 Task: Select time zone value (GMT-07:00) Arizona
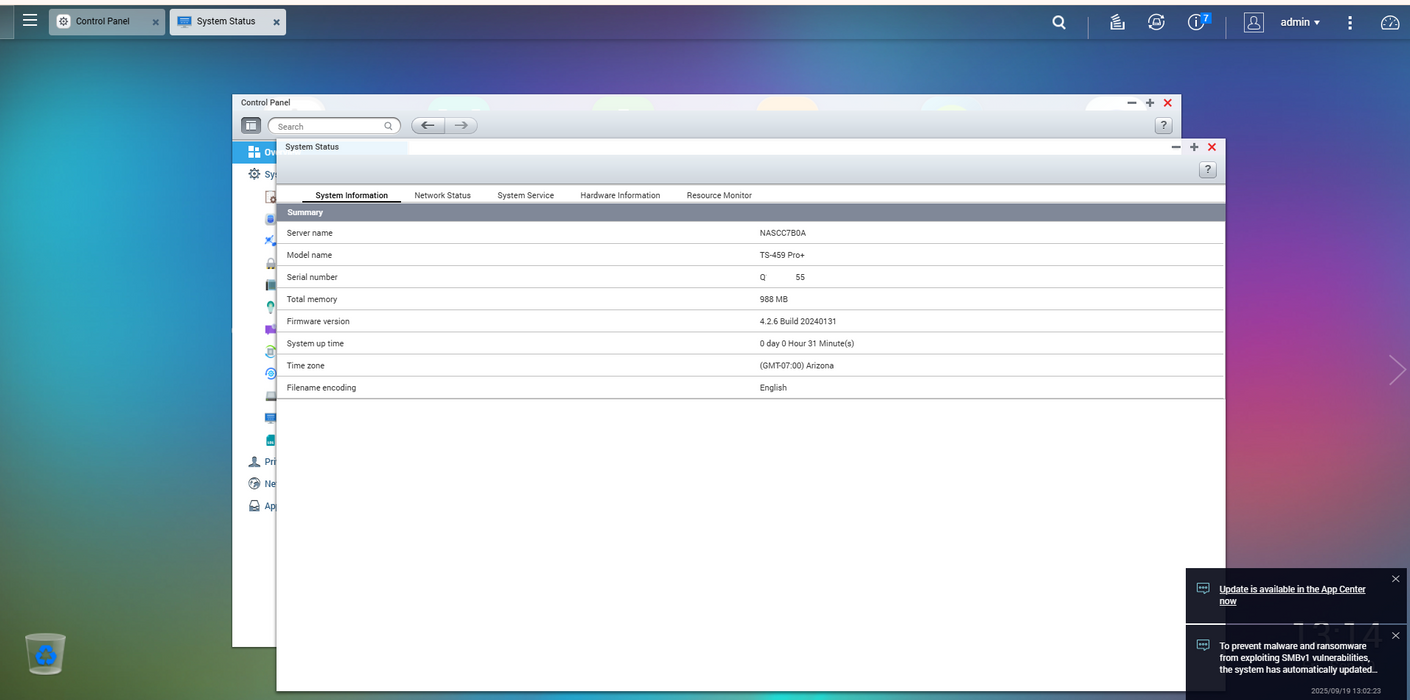(796, 365)
